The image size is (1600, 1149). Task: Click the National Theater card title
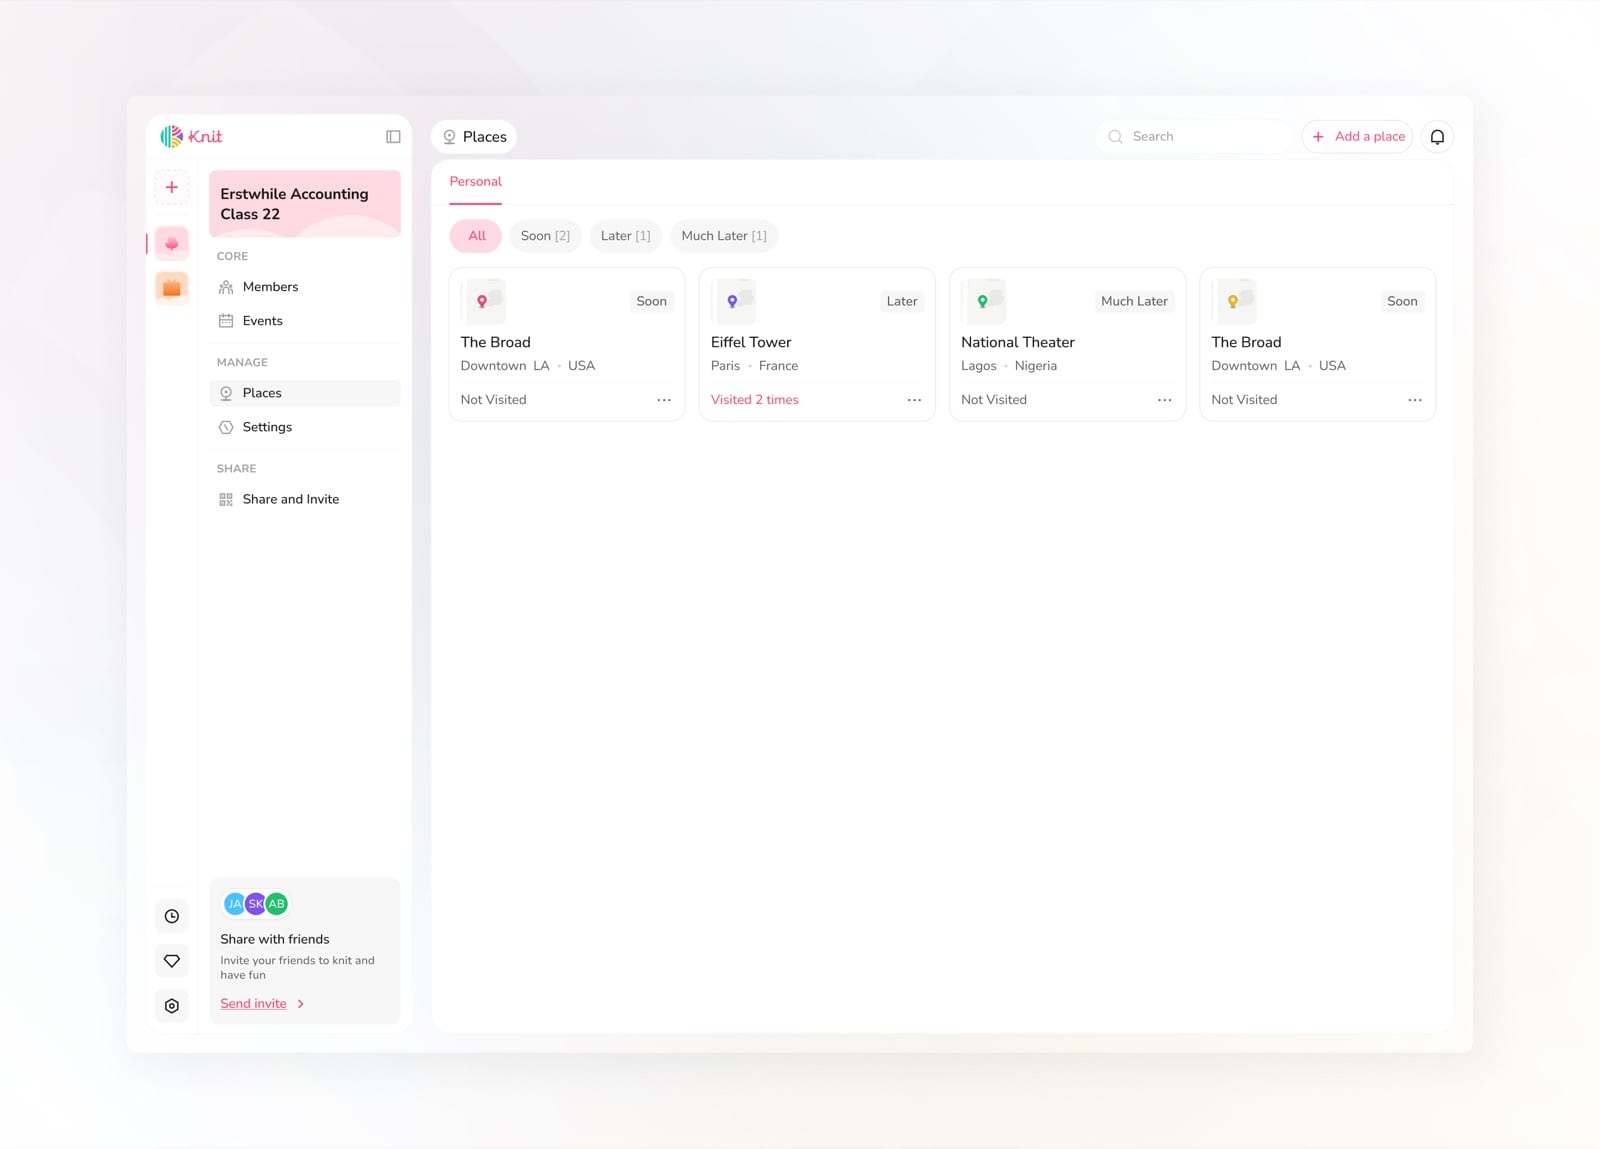(x=1018, y=342)
